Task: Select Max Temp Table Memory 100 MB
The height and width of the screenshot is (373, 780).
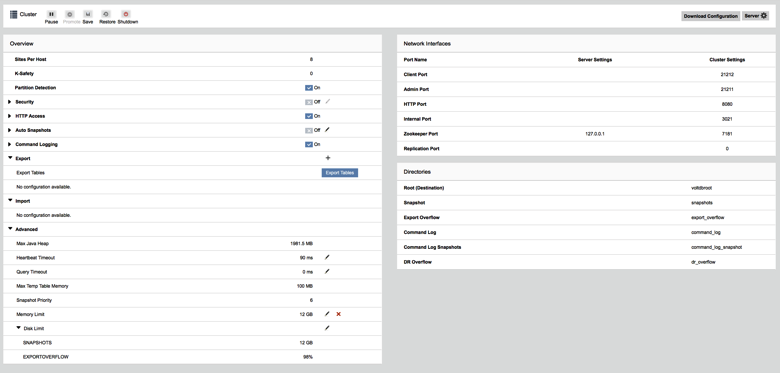Action: click(x=305, y=286)
